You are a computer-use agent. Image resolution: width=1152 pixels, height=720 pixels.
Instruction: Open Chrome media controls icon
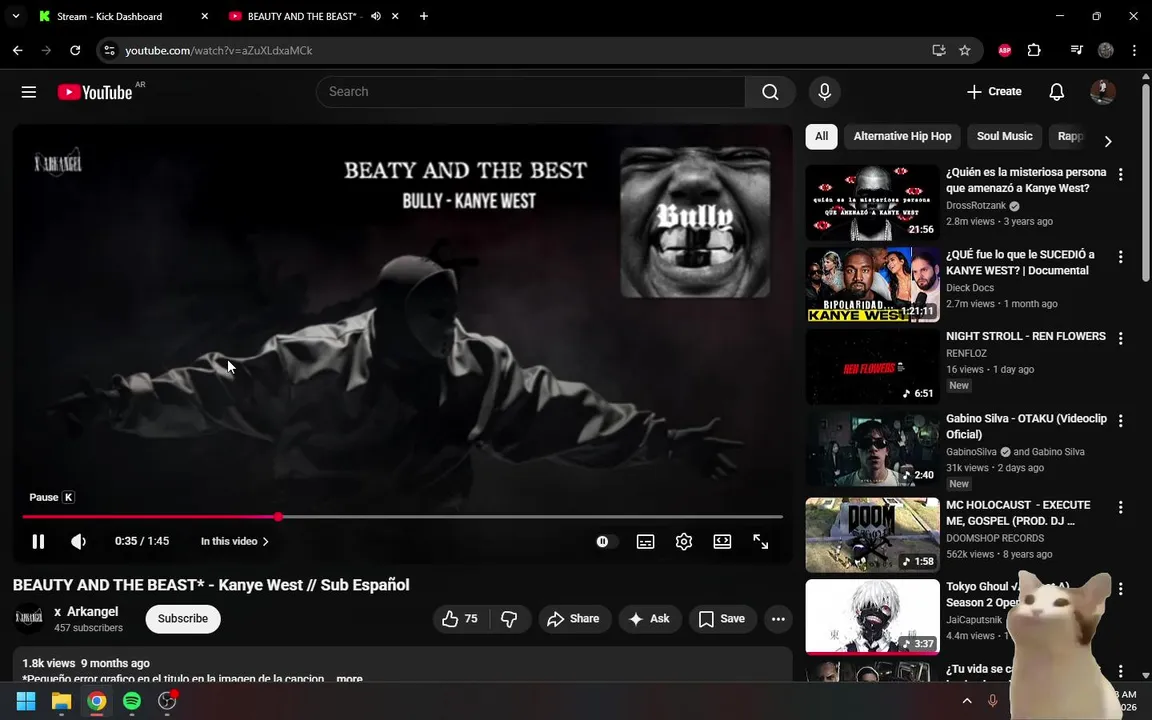click(x=1076, y=51)
